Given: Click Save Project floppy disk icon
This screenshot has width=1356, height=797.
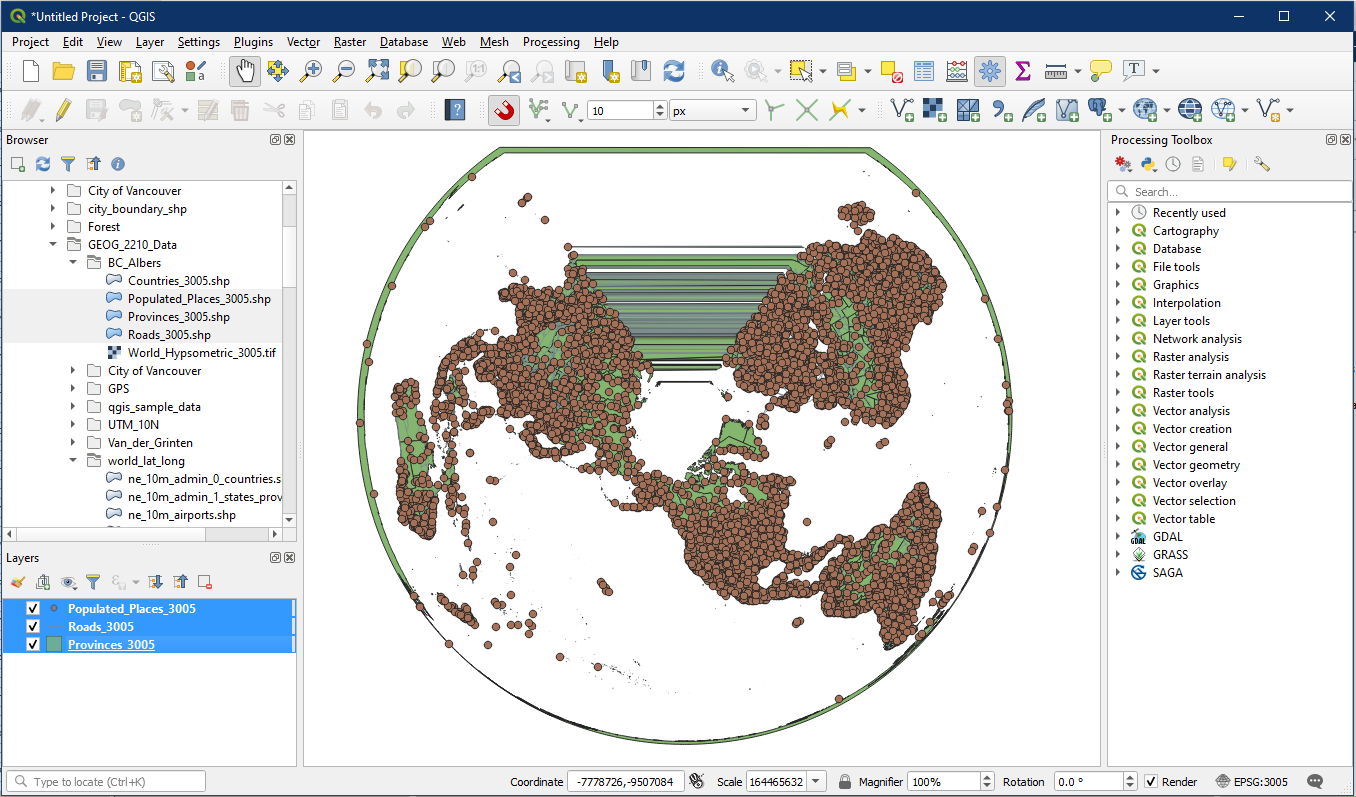Looking at the screenshot, I should (x=97, y=71).
